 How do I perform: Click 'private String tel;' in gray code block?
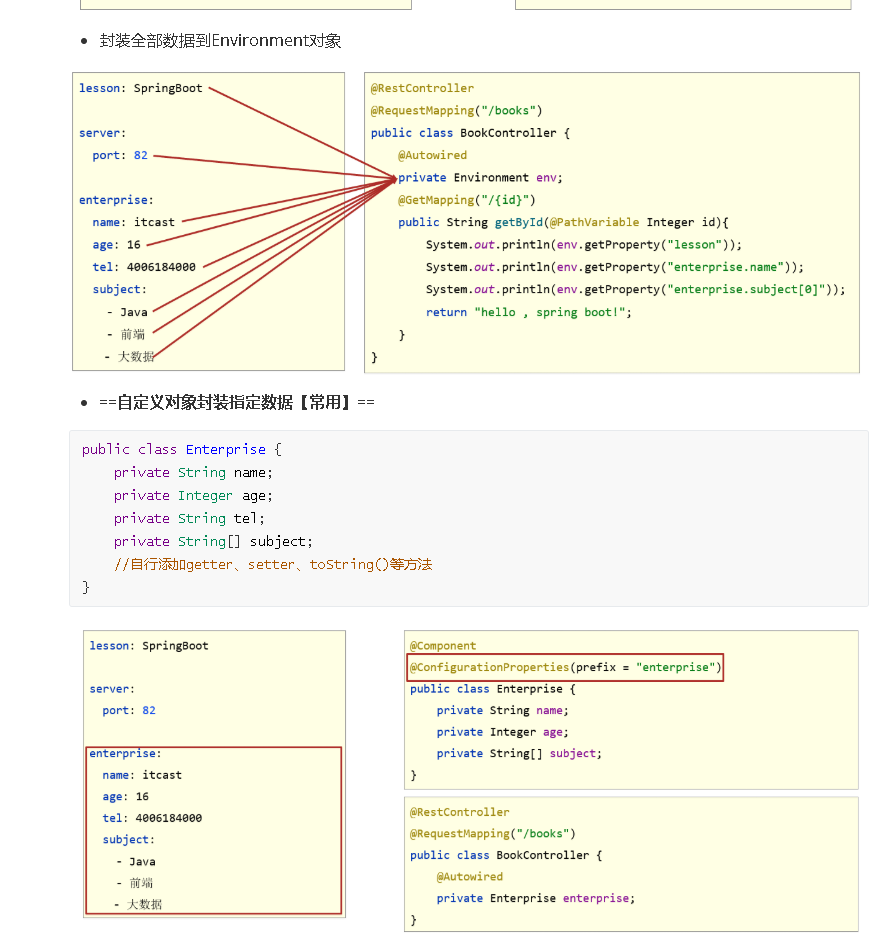189,518
